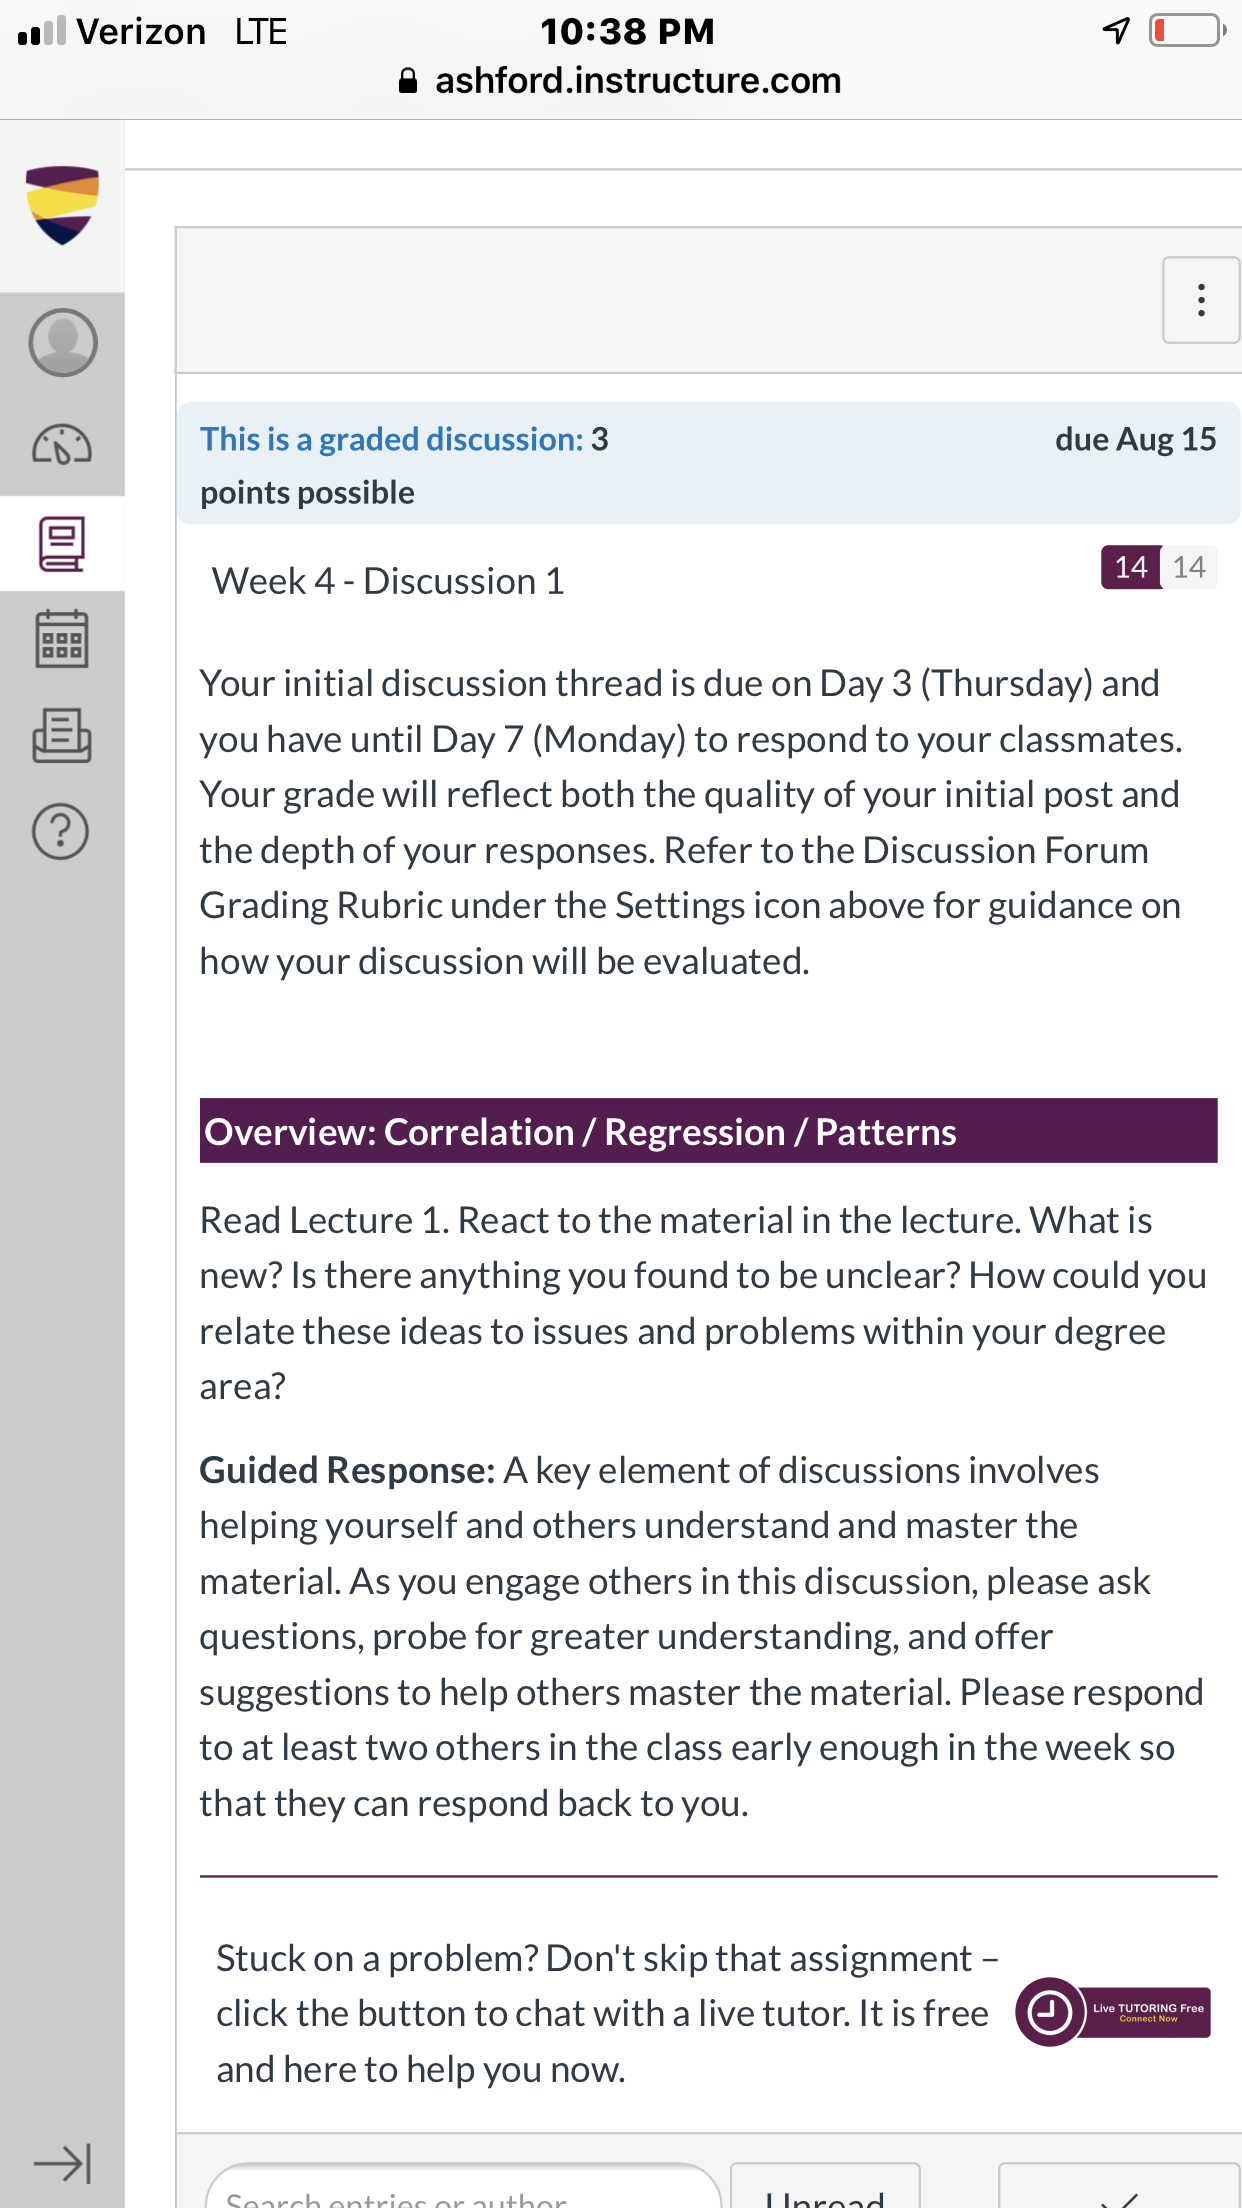Select the Week 4 - Discussion 1 title
The image size is (1242, 2208).
tap(388, 581)
